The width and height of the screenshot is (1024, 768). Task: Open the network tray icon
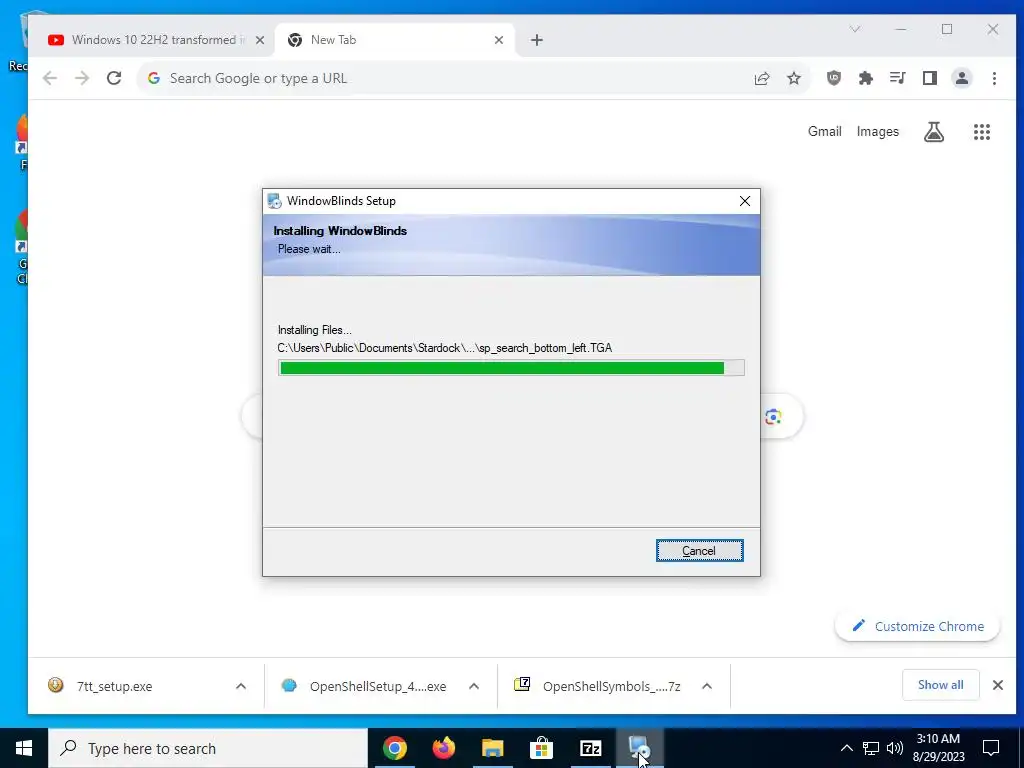pyautogui.click(x=871, y=748)
